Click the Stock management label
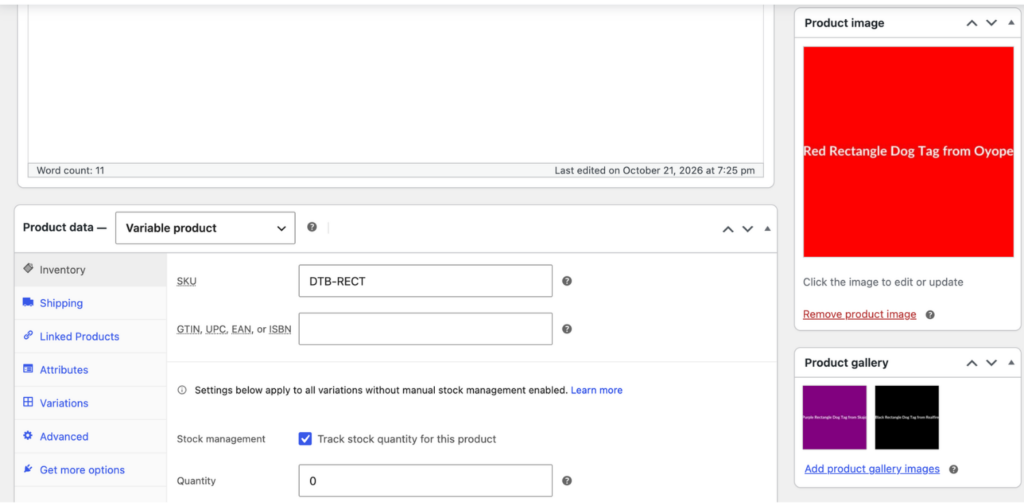 pos(221,439)
